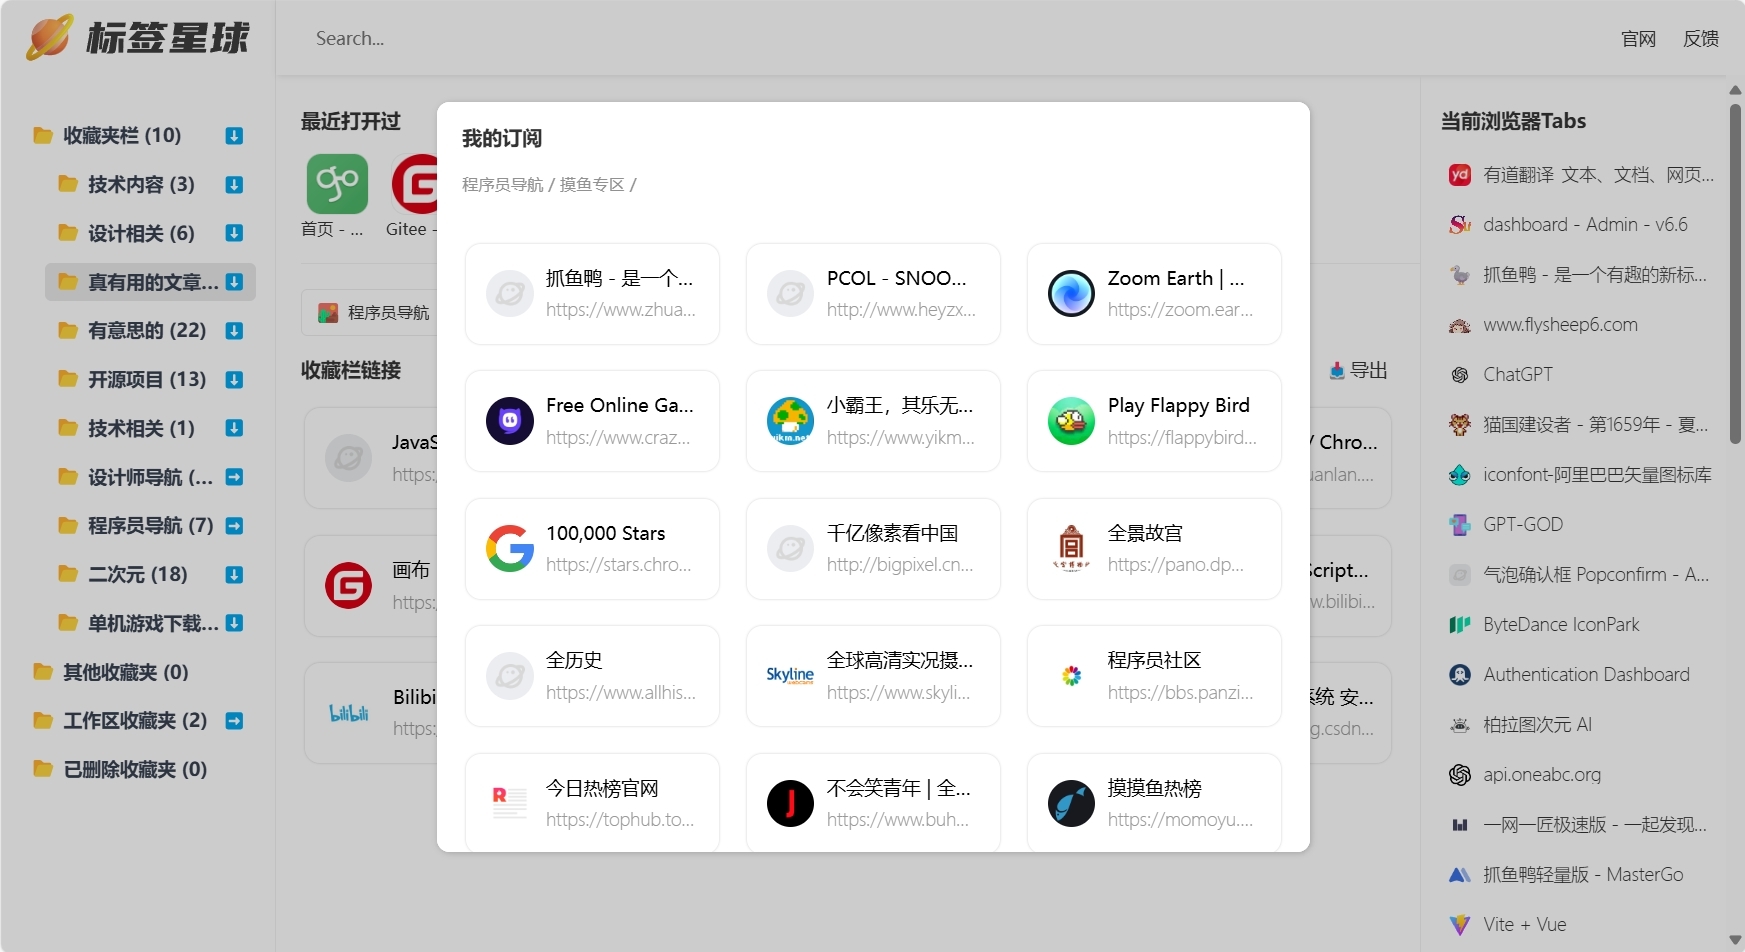Click the Skyline webcams logo icon
The image size is (1745, 952).
790,676
